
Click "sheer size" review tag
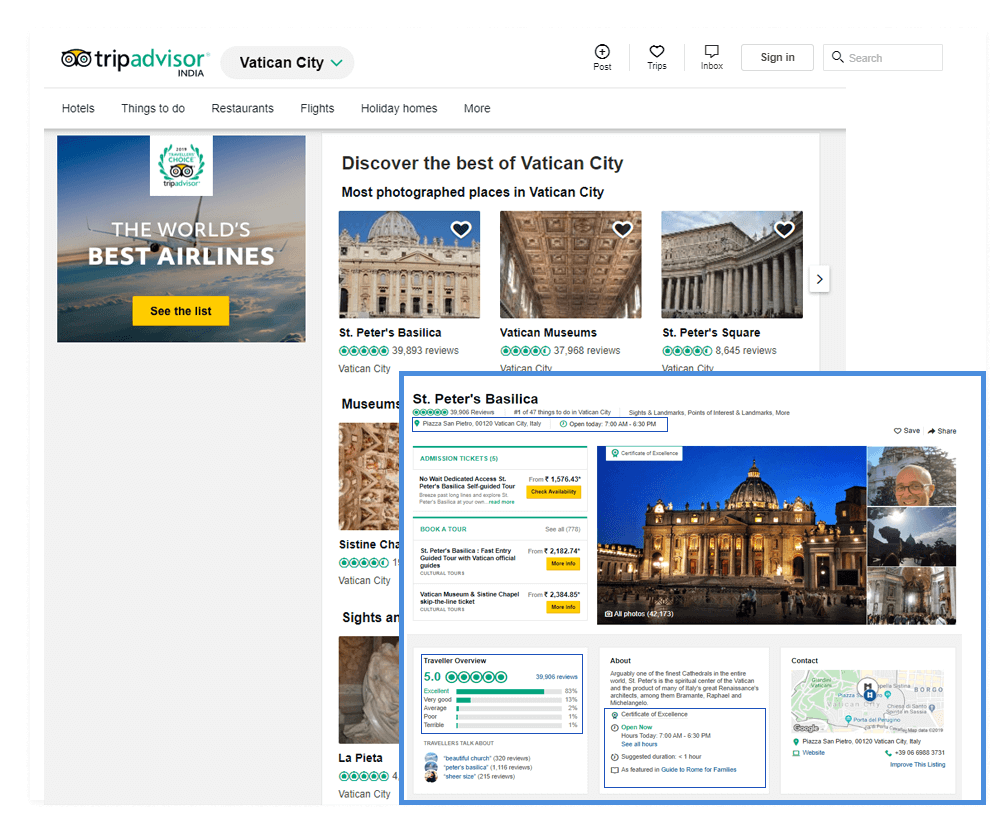459,776
